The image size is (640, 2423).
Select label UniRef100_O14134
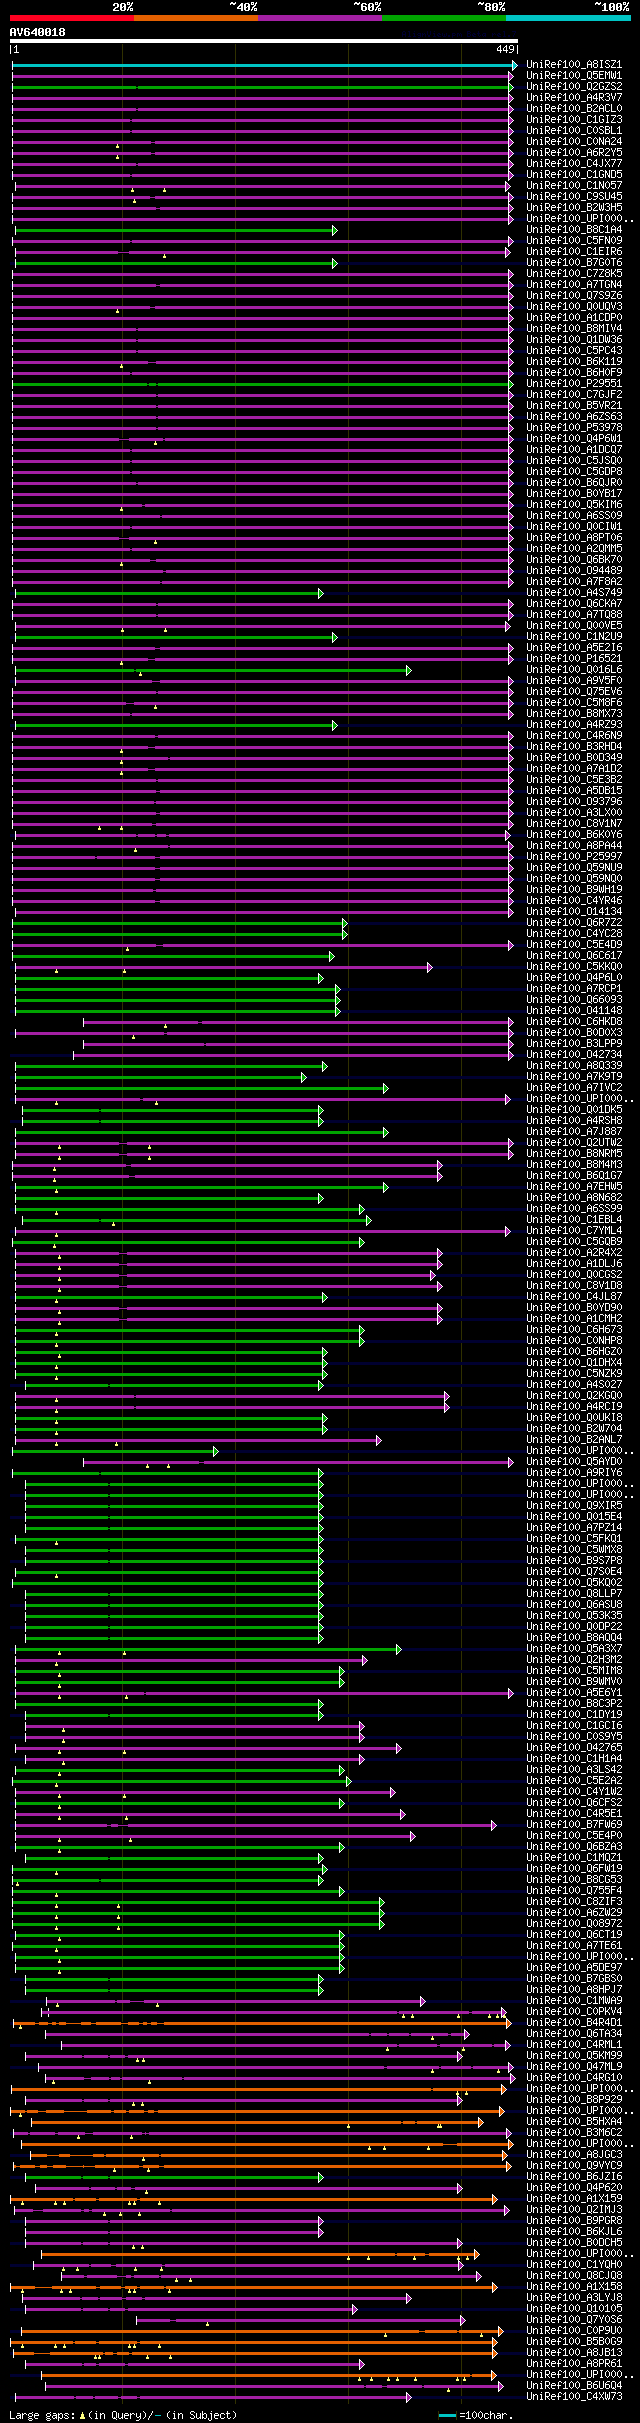[x=574, y=912]
